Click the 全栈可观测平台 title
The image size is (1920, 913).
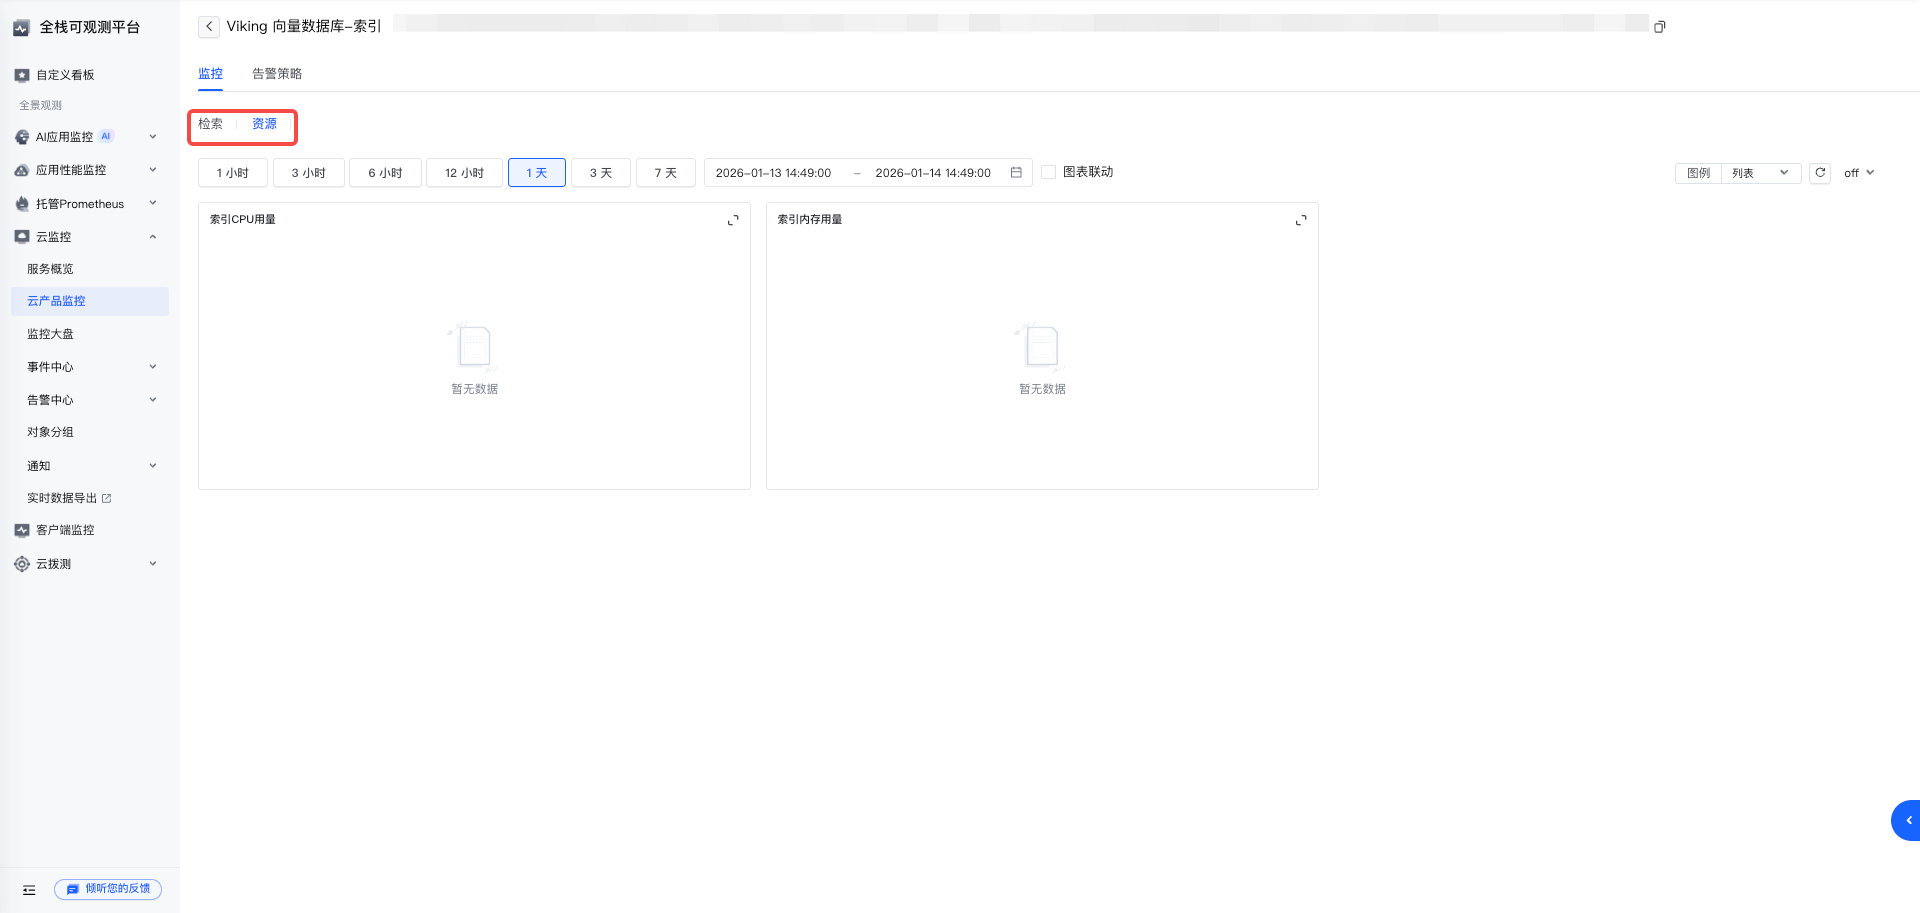click(90, 28)
